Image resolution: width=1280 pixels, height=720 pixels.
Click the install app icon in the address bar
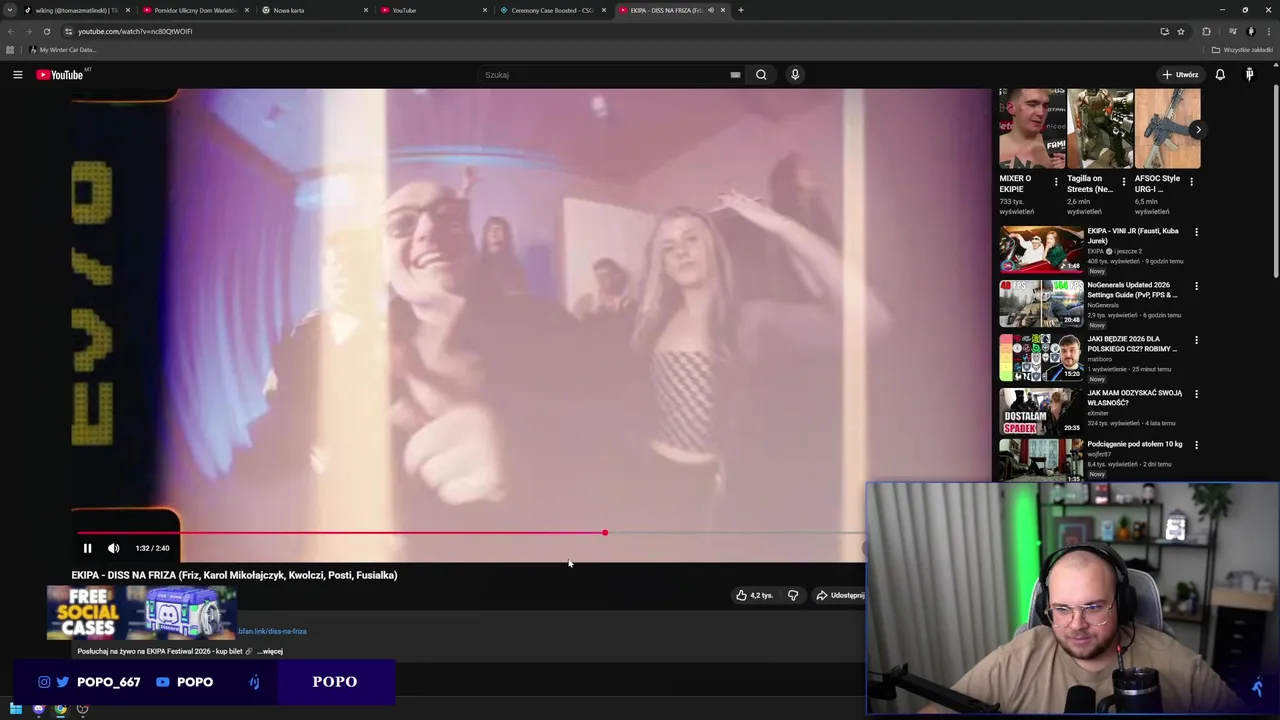pos(1164,31)
